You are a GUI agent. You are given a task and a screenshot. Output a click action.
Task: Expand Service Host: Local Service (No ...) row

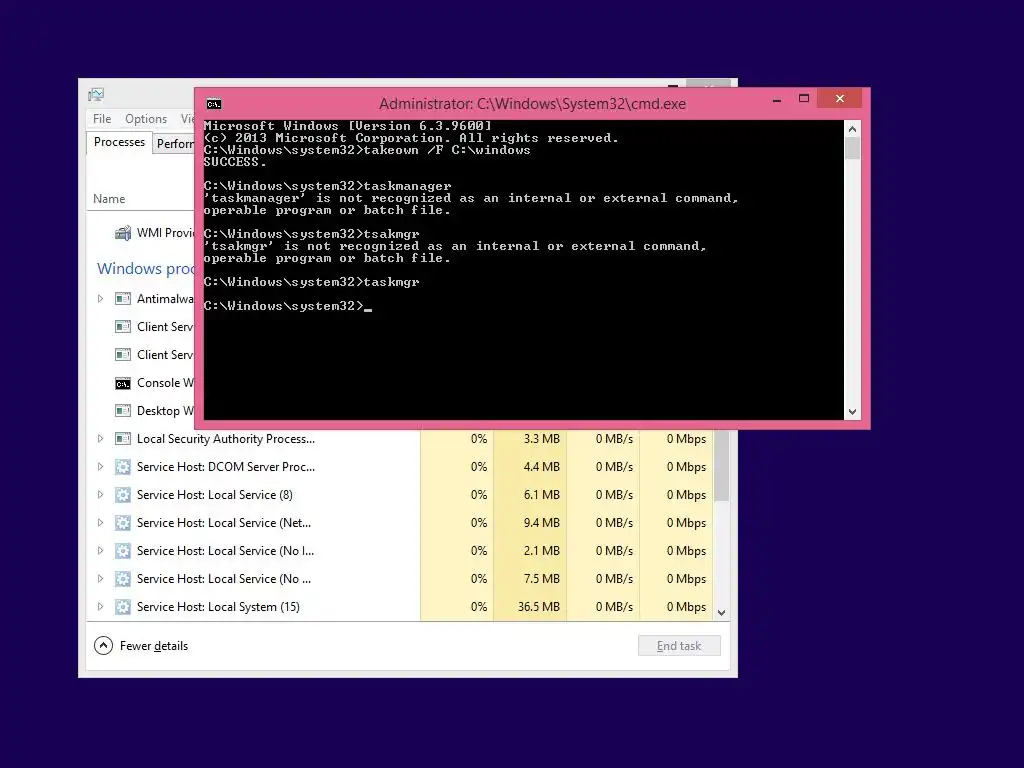click(x=100, y=579)
